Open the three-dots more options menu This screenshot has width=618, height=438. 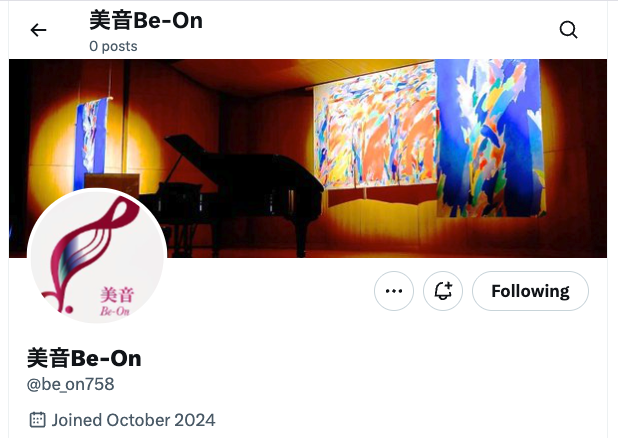tap(394, 291)
